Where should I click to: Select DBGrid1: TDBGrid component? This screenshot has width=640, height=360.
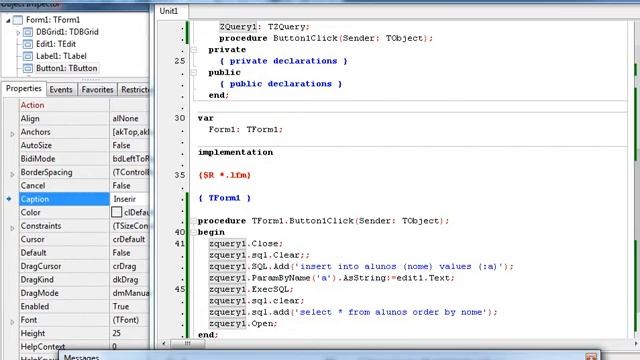[x=67, y=32]
